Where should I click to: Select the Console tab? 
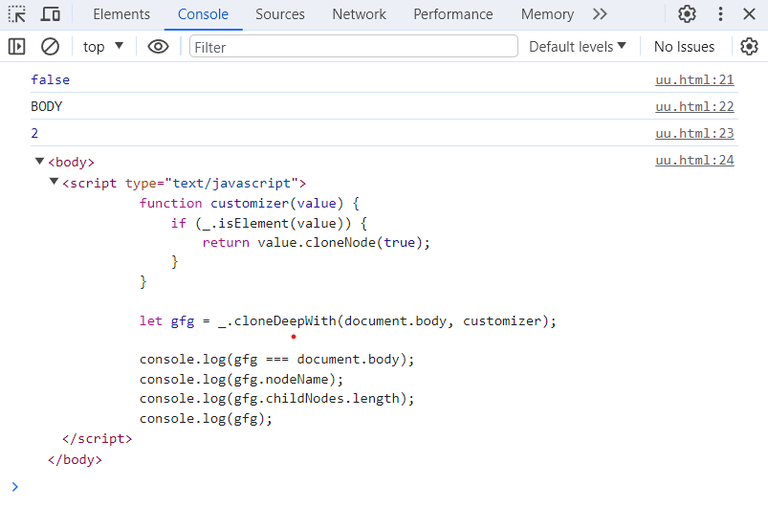point(203,14)
